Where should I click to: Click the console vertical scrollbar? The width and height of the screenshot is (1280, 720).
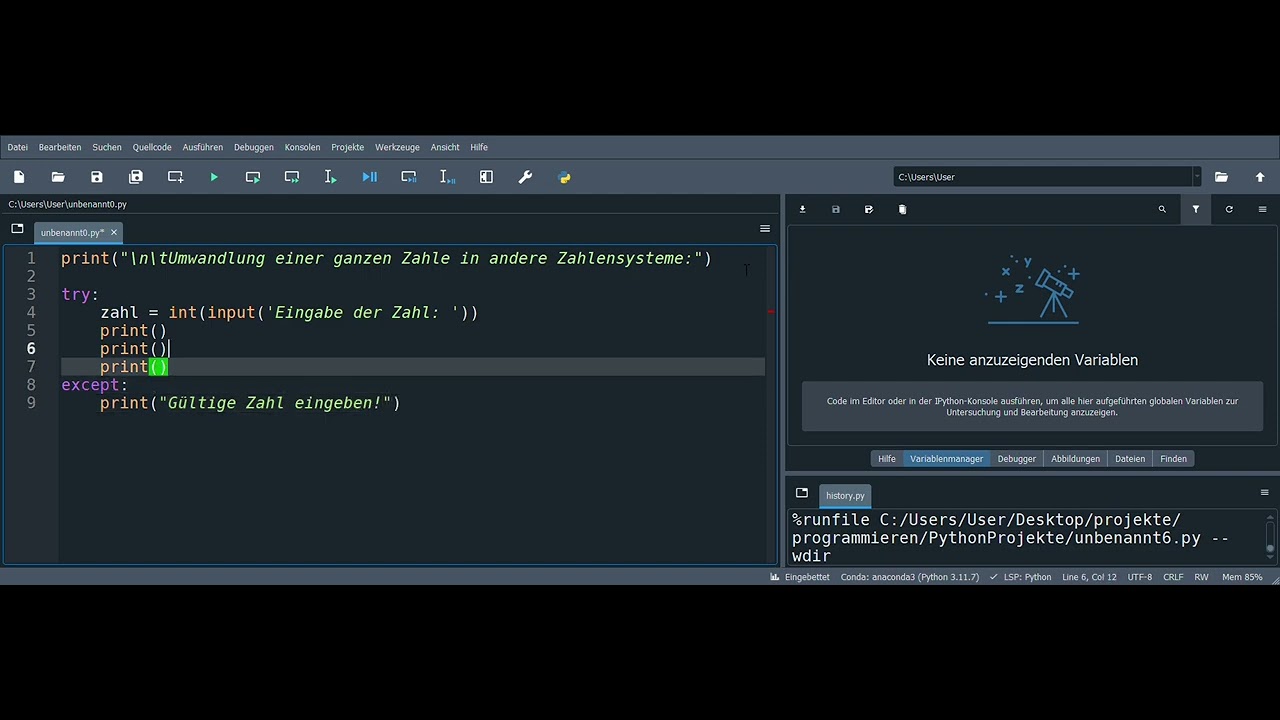[x=1271, y=537]
